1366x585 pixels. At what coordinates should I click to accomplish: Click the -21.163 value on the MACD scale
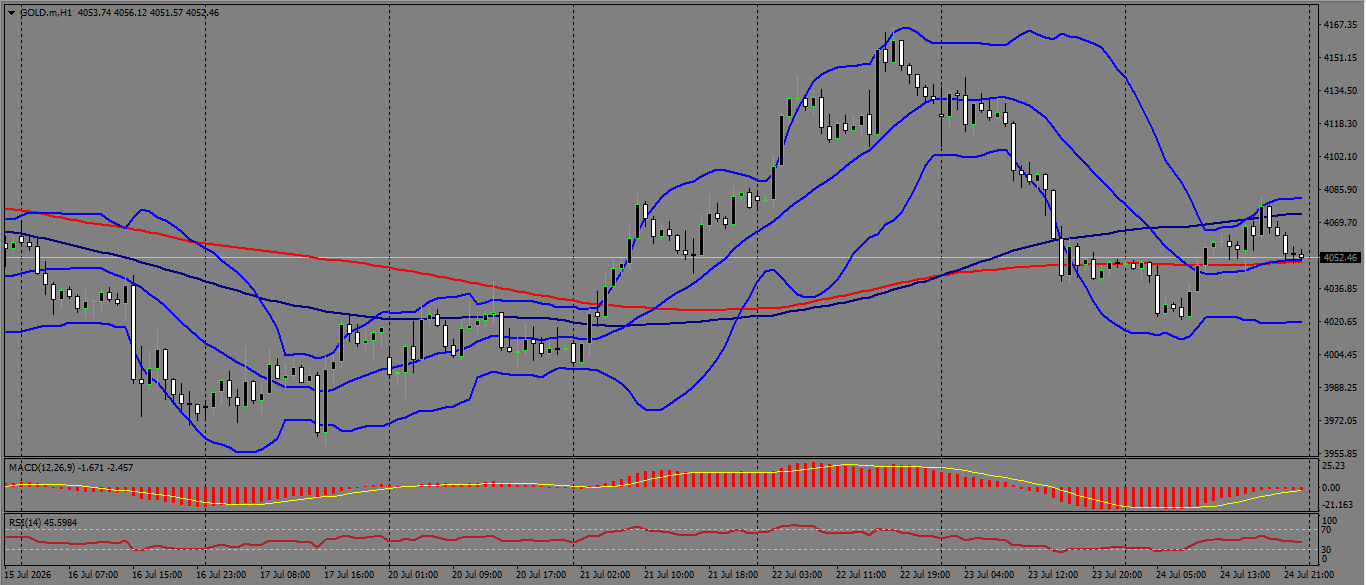(x=1336, y=504)
